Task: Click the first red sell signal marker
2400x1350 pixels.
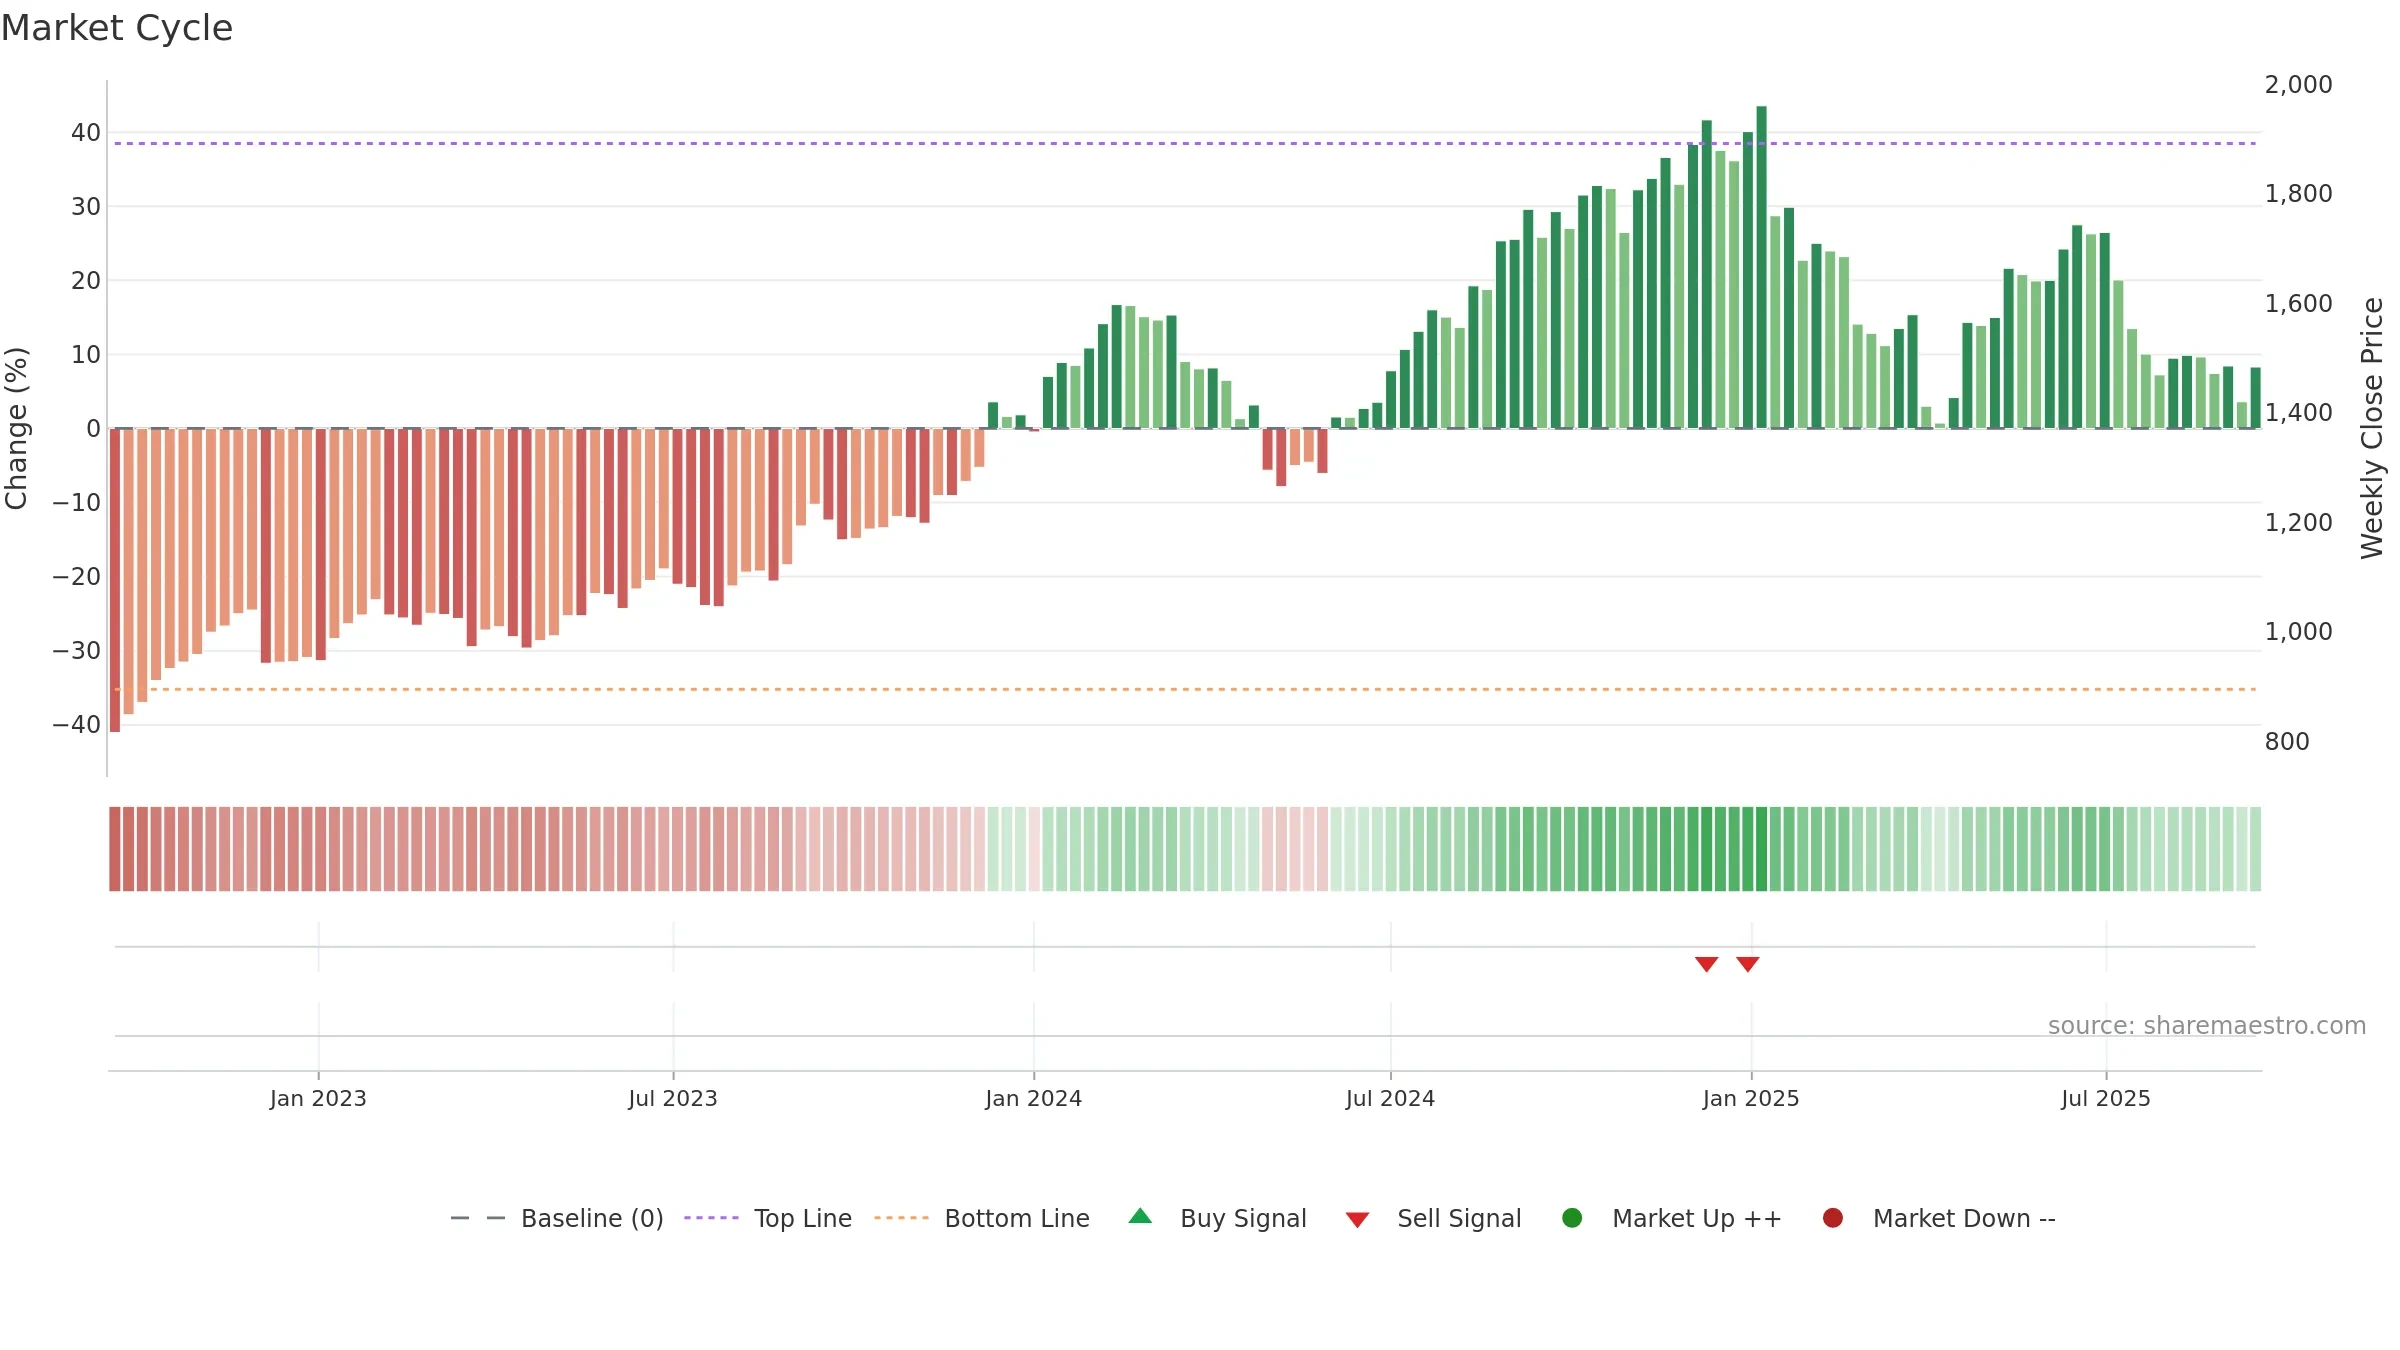Action: (1707, 964)
